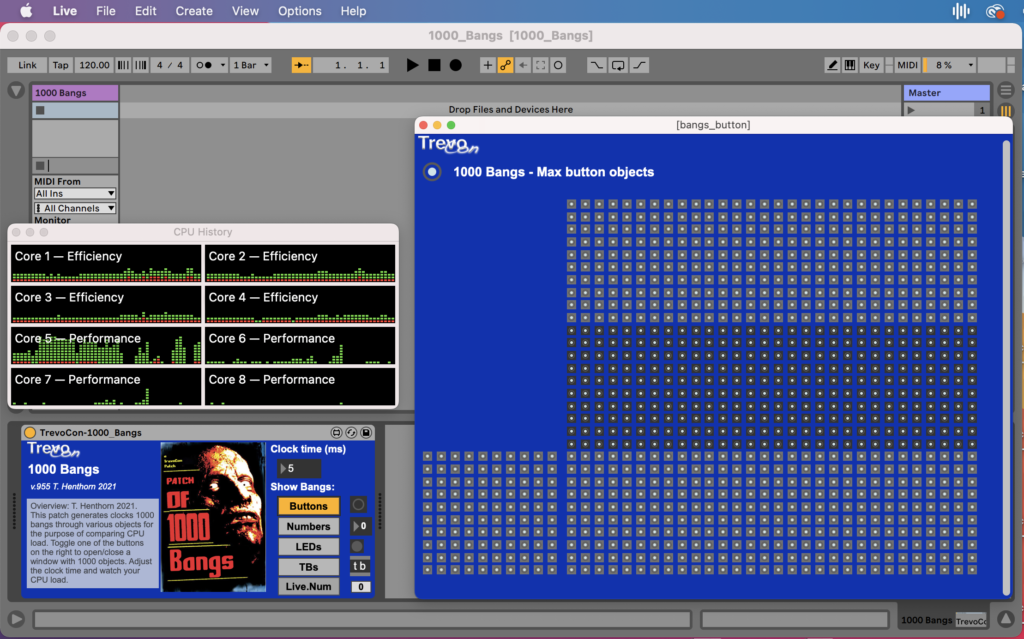Screen dimensions: 1024x639
Task: Select the Master track title
Action: [946, 93]
